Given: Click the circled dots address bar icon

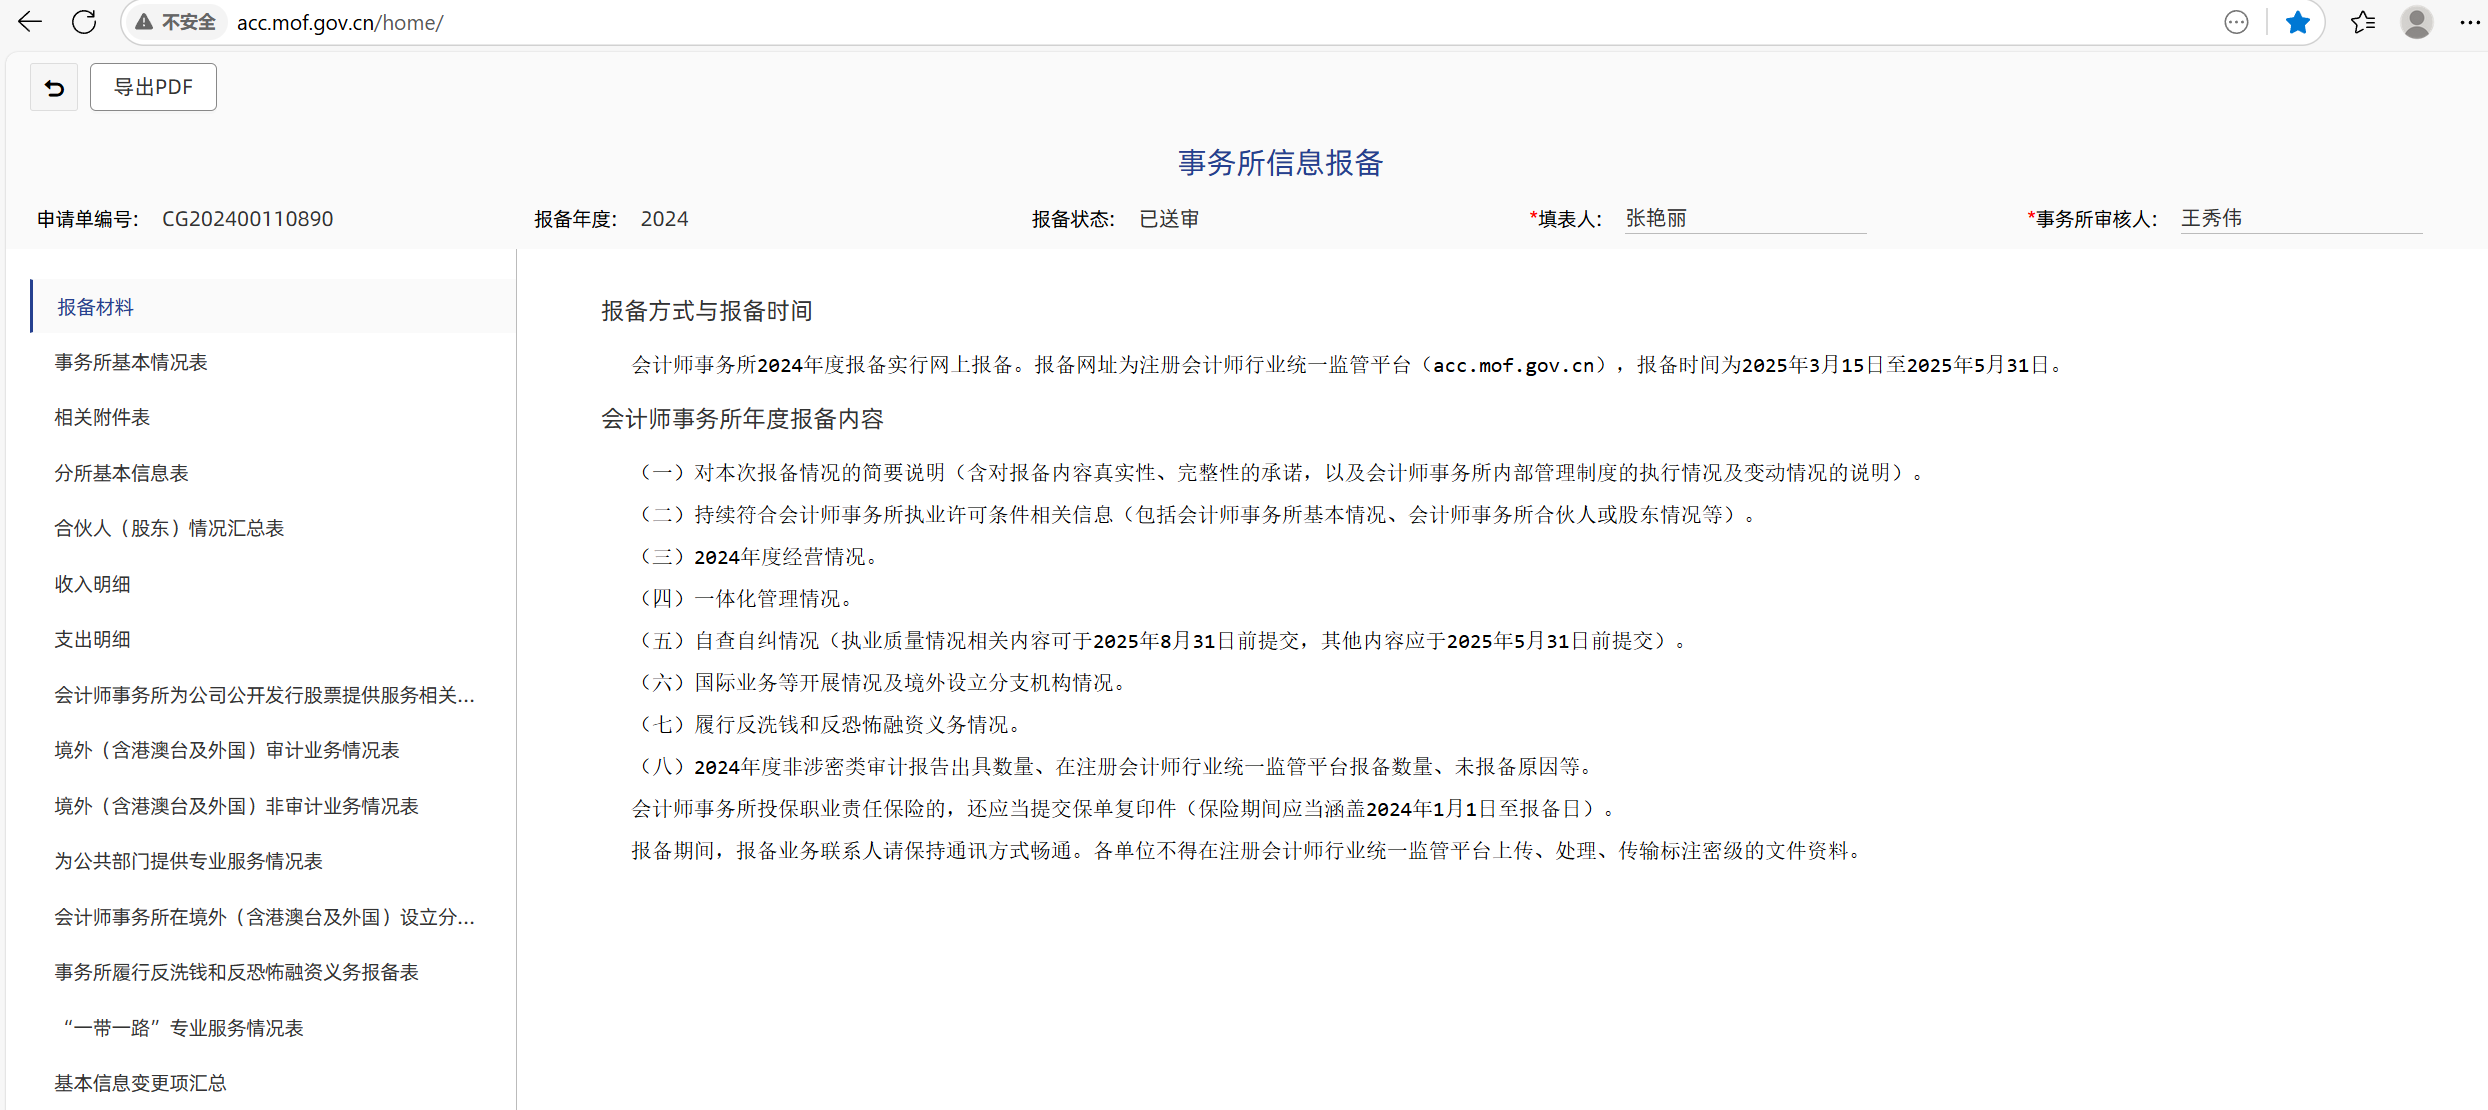Looking at the screenshot, I should [2236, 22].
